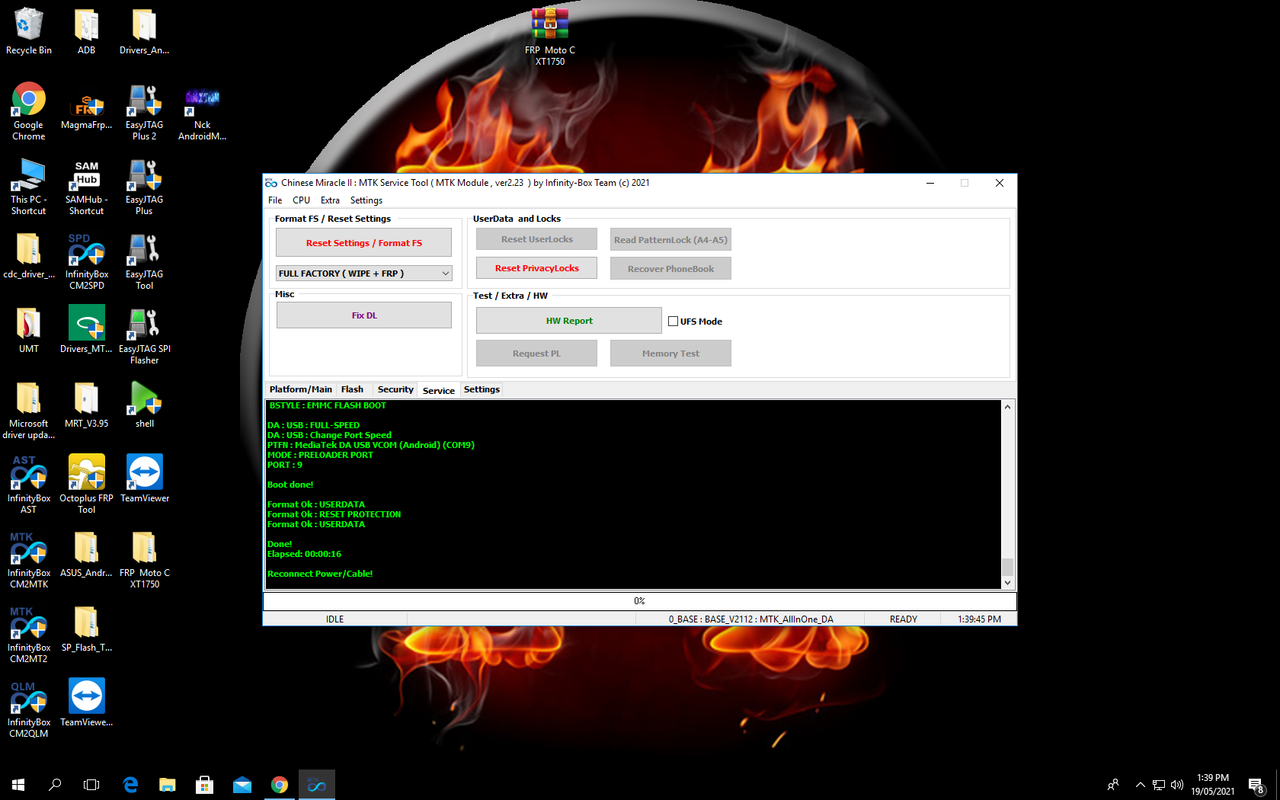Select the cdc_driver folder icon

tap(29, 256)
